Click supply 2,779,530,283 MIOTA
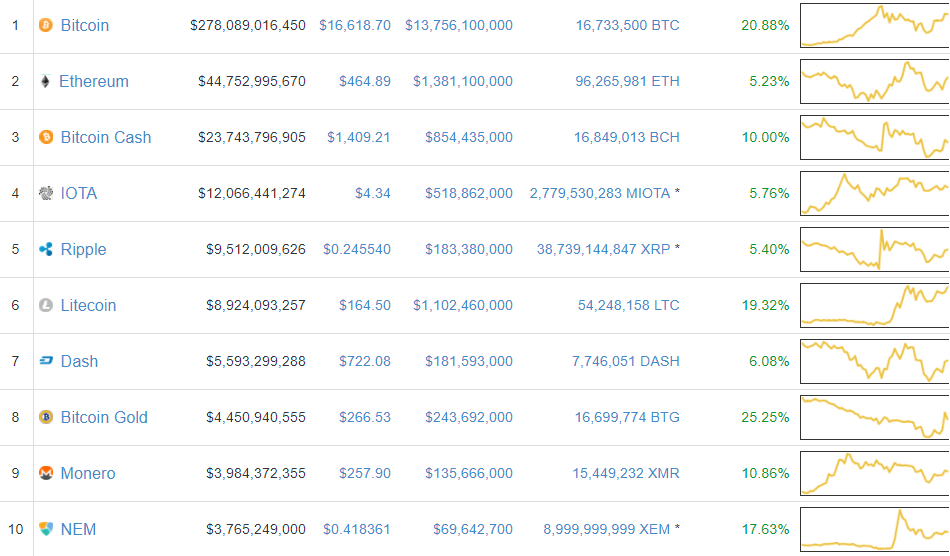Viewport: 950px width, 556px height. (600, 193)
